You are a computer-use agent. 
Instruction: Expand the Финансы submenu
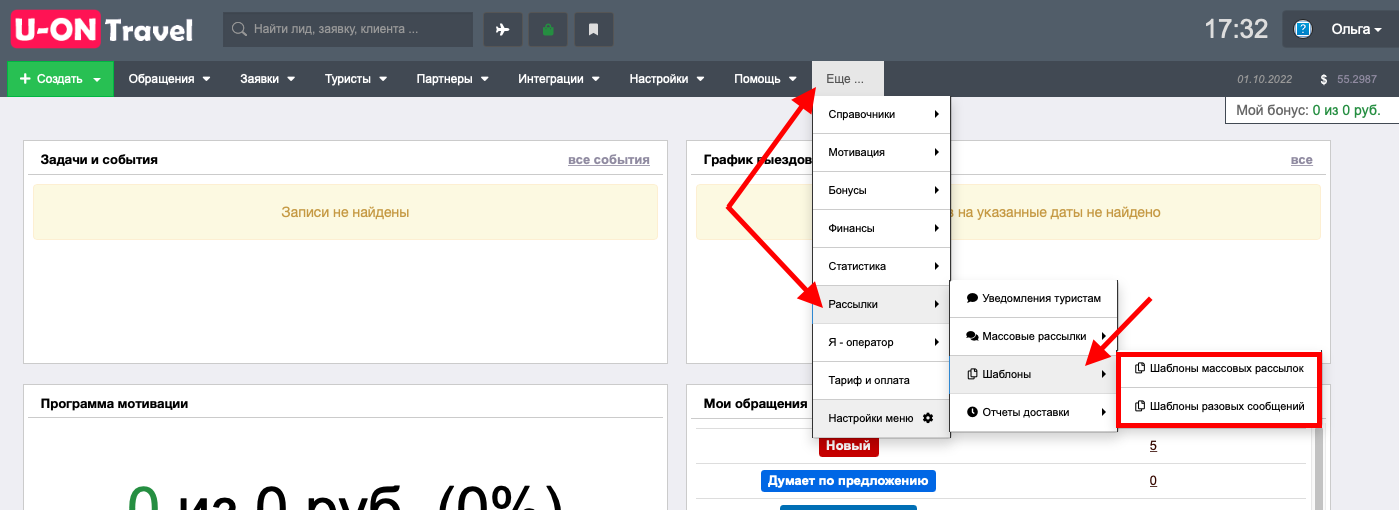click(881, 228)
